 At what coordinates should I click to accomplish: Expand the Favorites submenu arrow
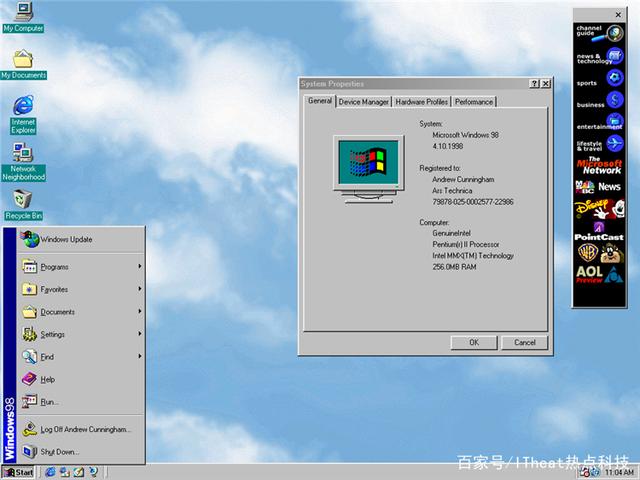click(140, 289)
